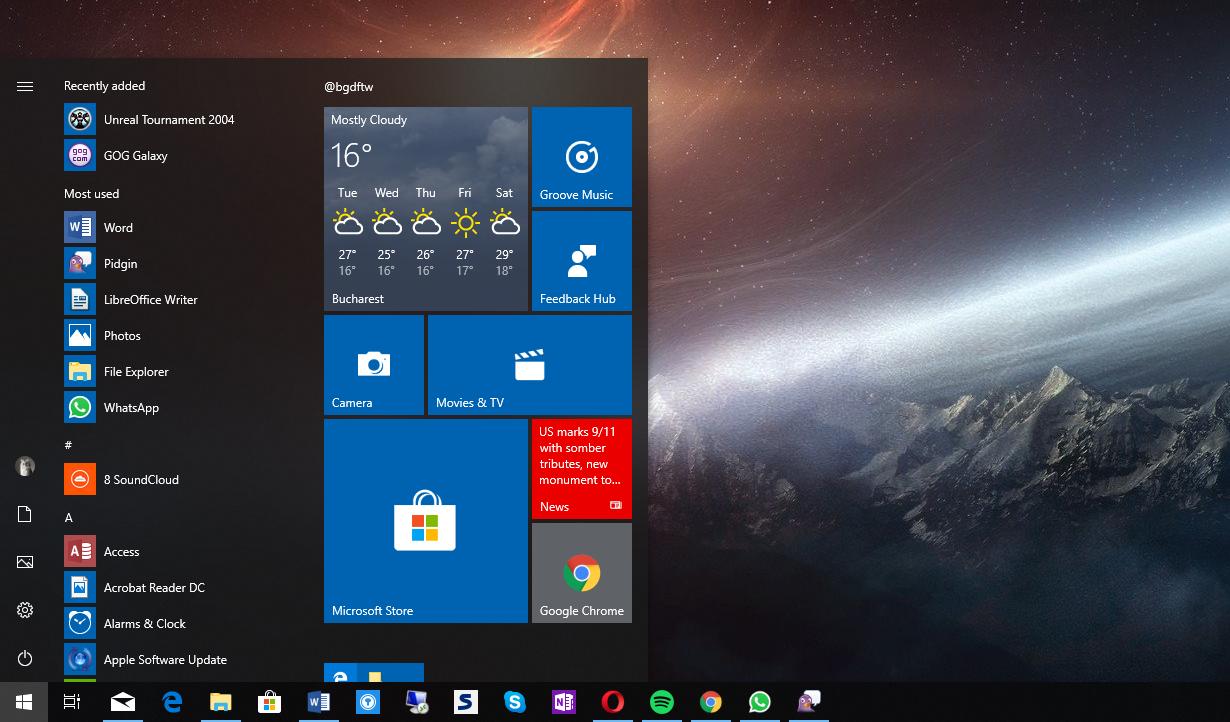The width and height of the screenshot is (1230, 722).
Task: Open the News tile about 9/11
Action: pos(582,469)
